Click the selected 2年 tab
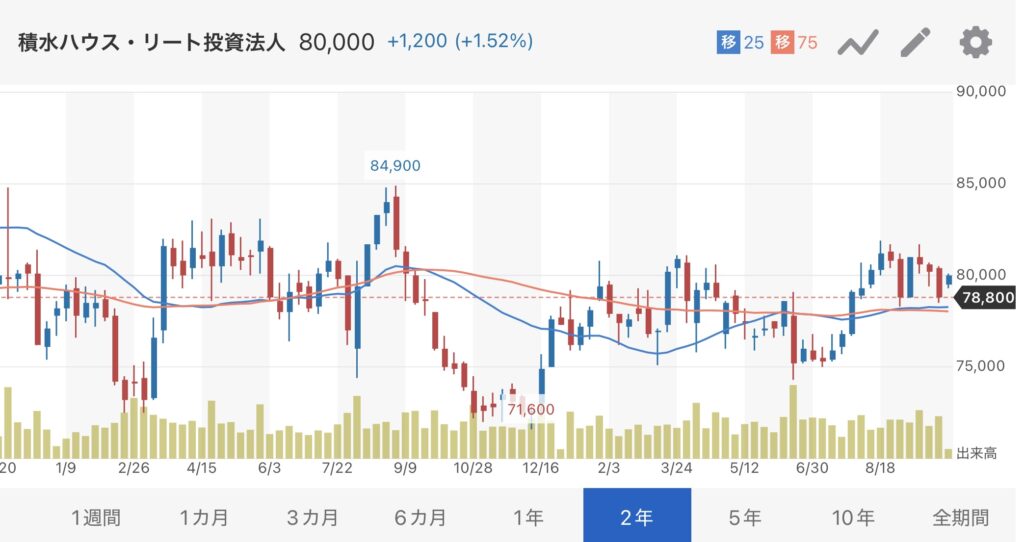Screen dimensions: 1024x542 coord(637,517)
